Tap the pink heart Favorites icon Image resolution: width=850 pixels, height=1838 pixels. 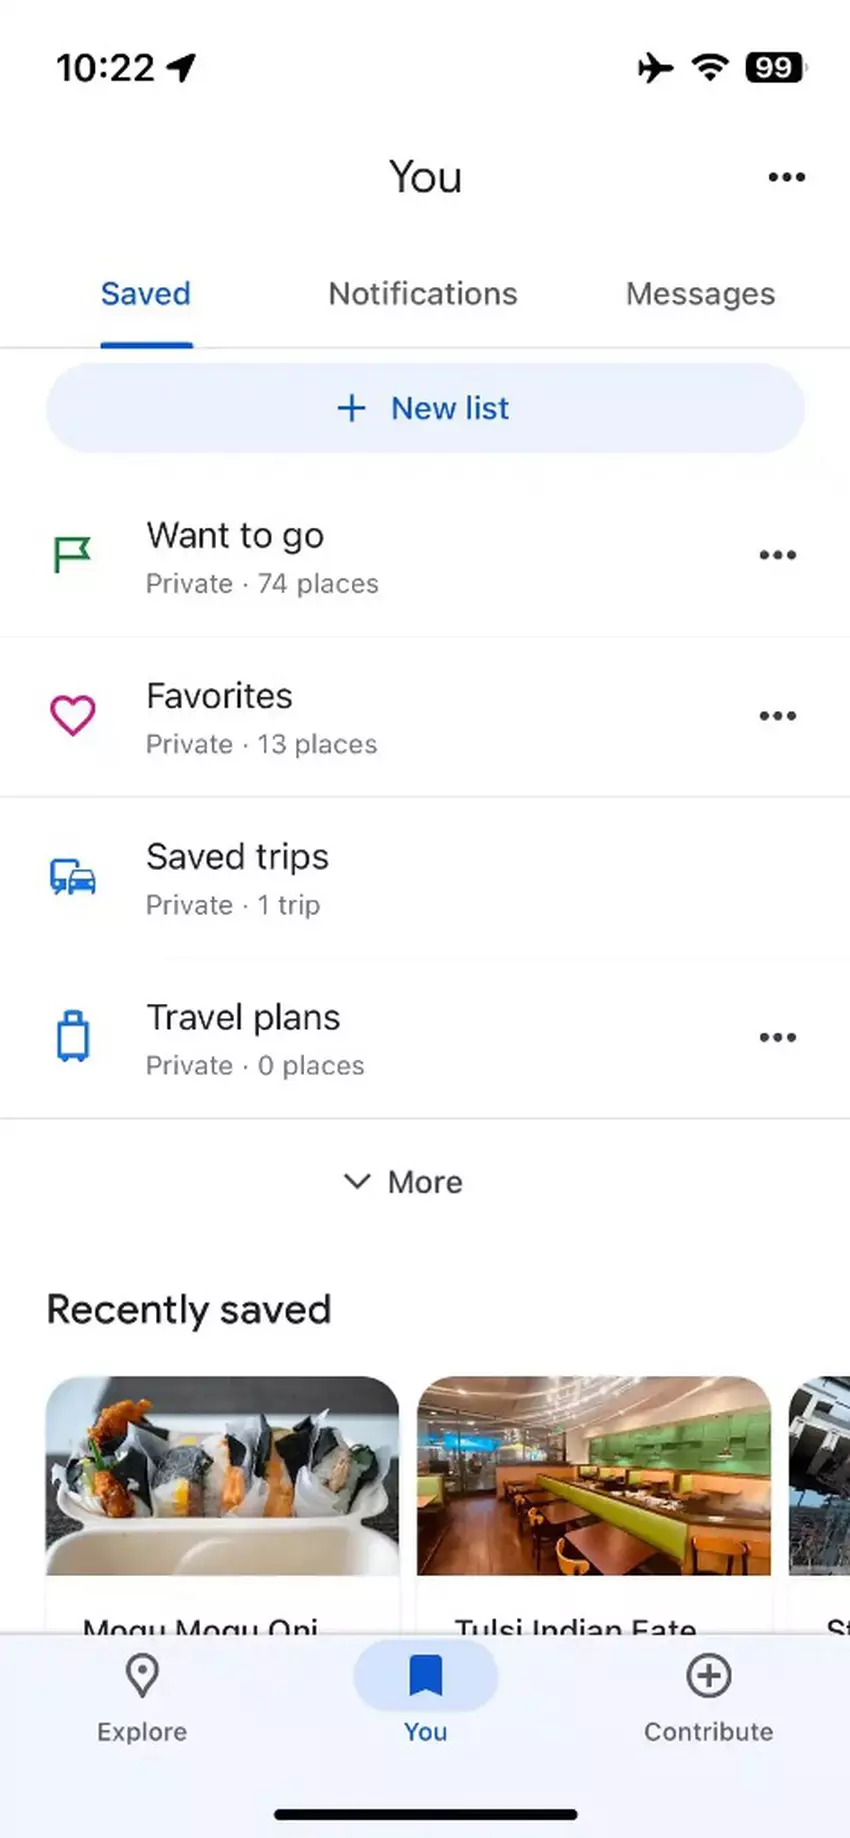pos(73,716)
